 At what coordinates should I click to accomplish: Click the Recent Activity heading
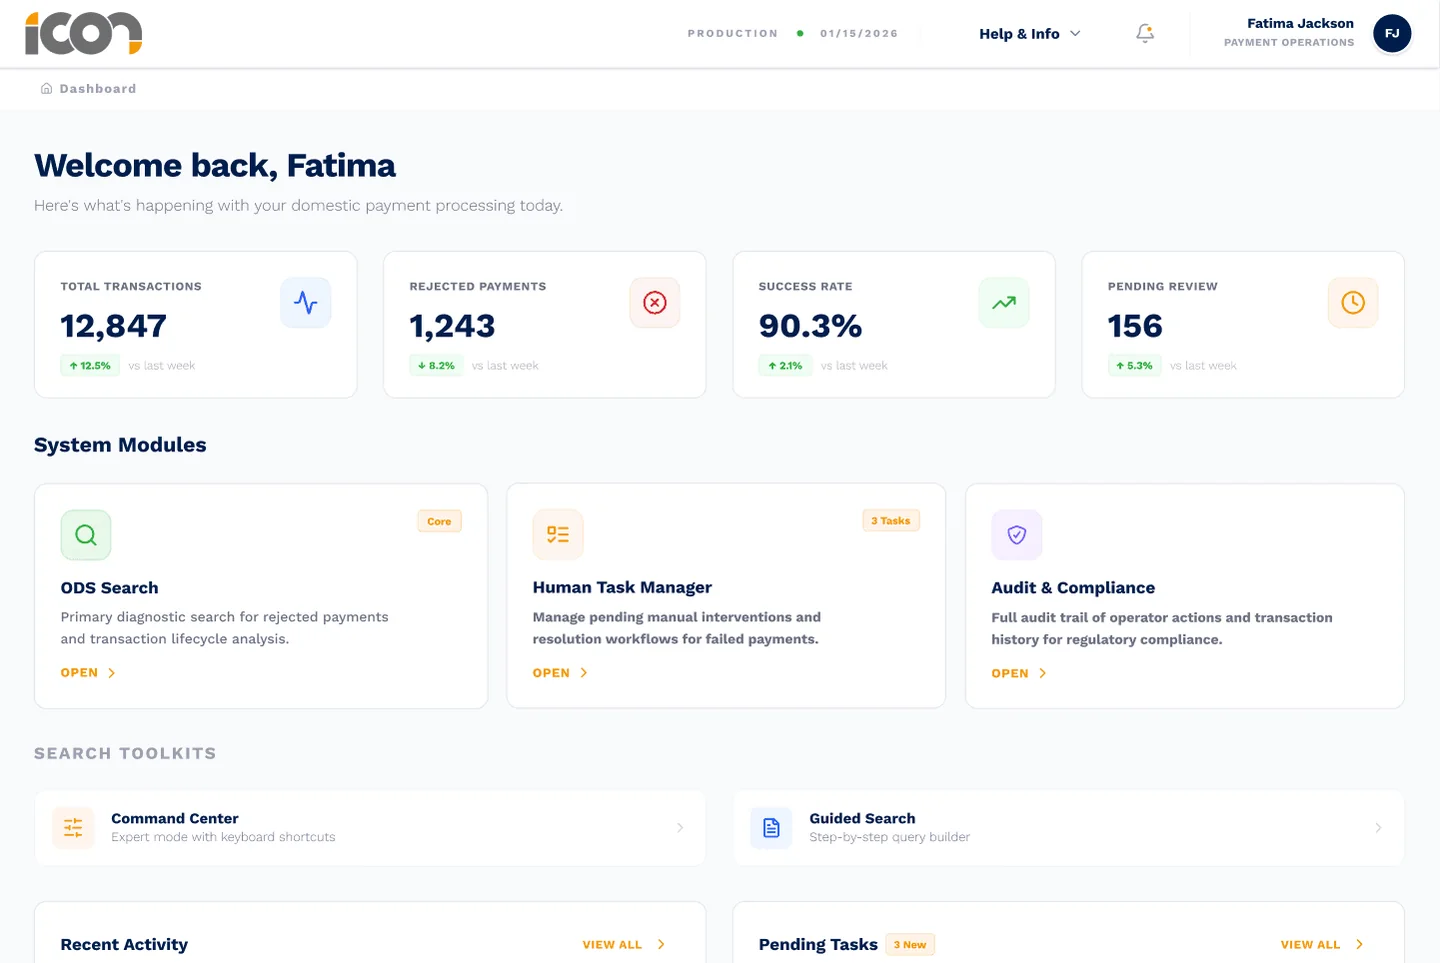pyautogui.click(x=124, y=944)
